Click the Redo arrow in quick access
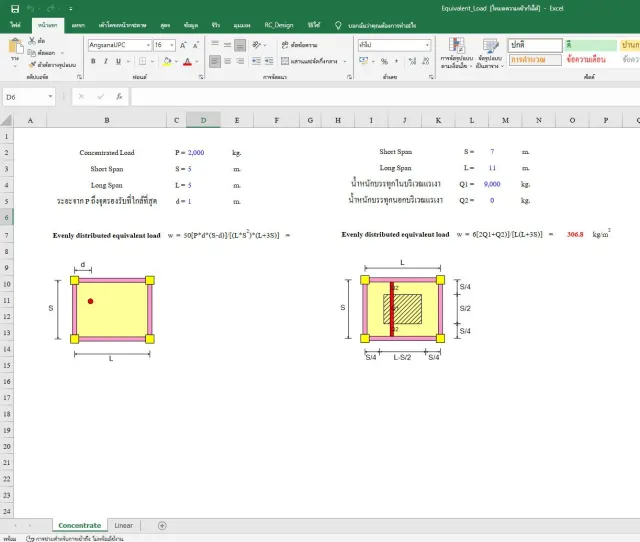The width and height of the screenshot is (640, 542). pos(51,9)
